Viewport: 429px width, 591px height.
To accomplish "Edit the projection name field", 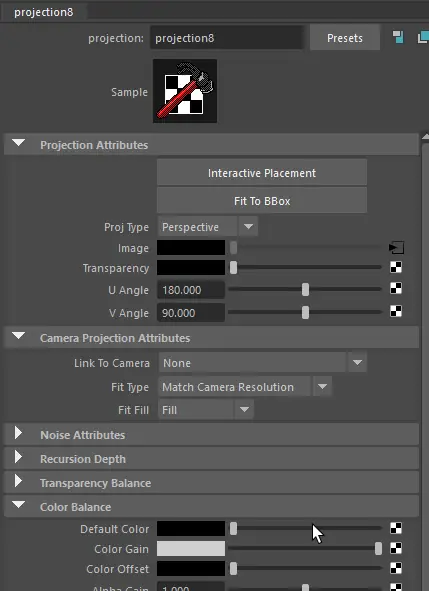I will click(227, 38).
